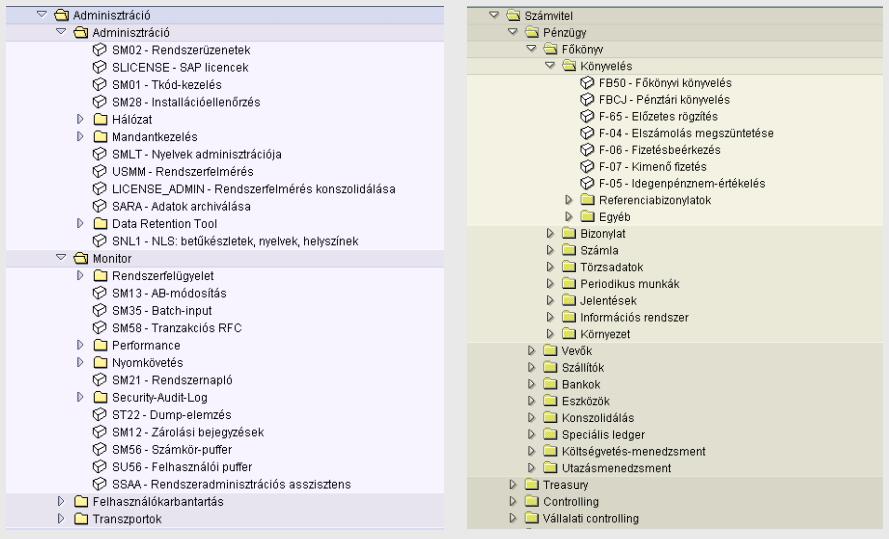Click the Data Retention Tool folder icon
The width and height of the screenshot is (889, 539).
tap(100, 223)
